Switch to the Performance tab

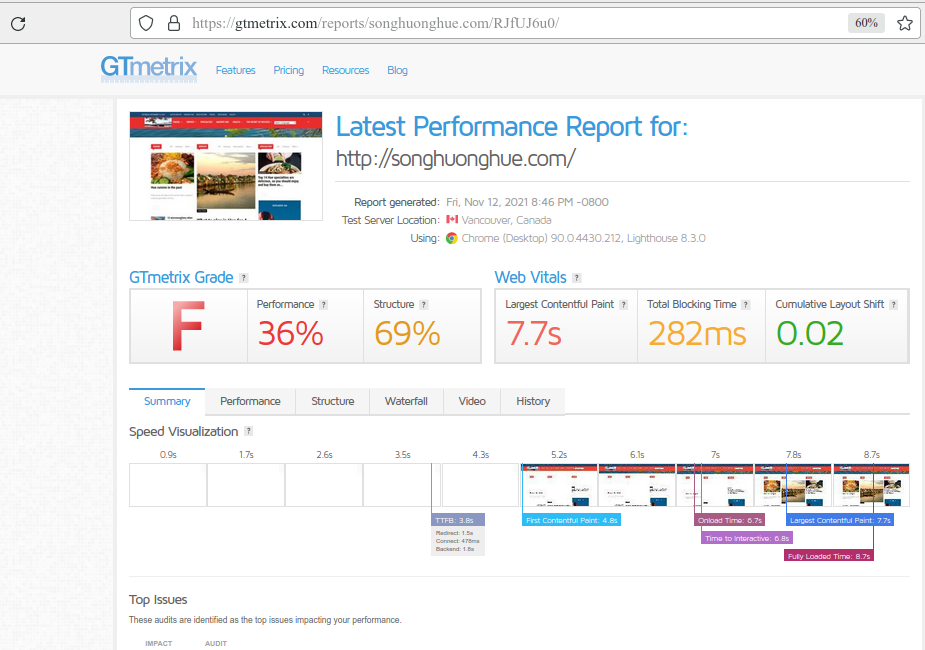[x=250, y=401]
